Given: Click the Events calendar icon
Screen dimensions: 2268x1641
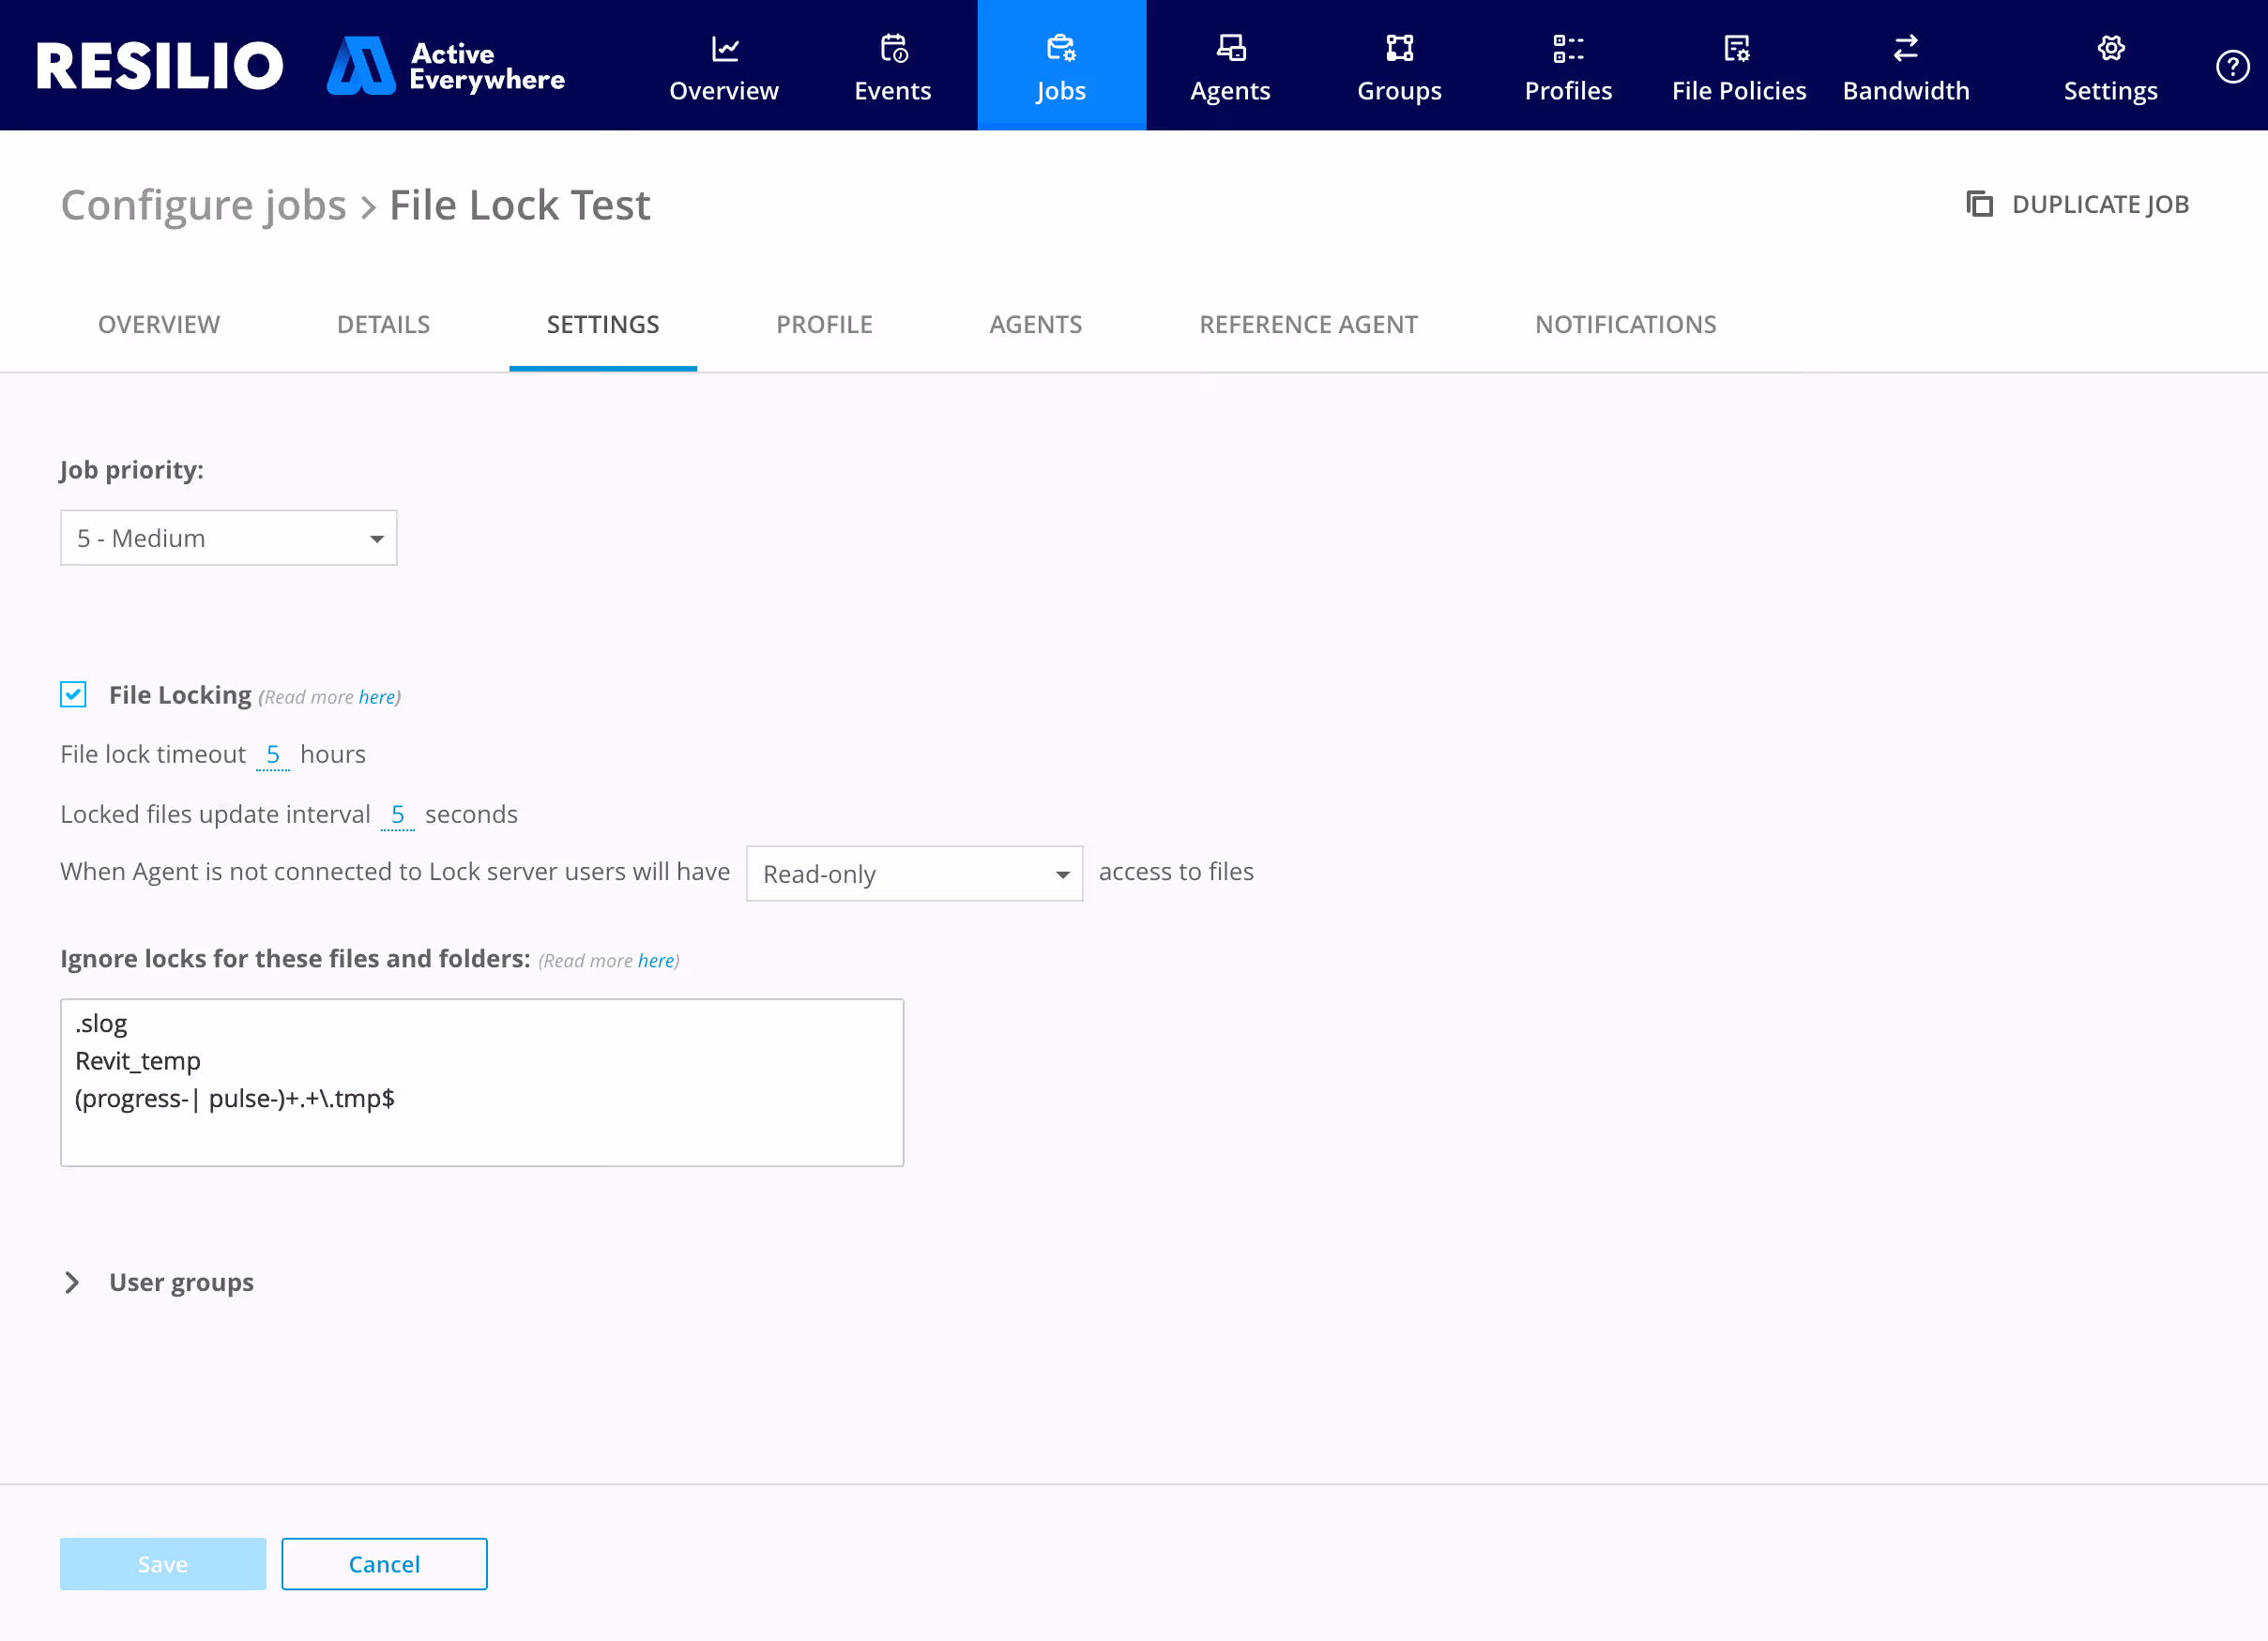Looking at the screenshot, I should pos(893,48).
